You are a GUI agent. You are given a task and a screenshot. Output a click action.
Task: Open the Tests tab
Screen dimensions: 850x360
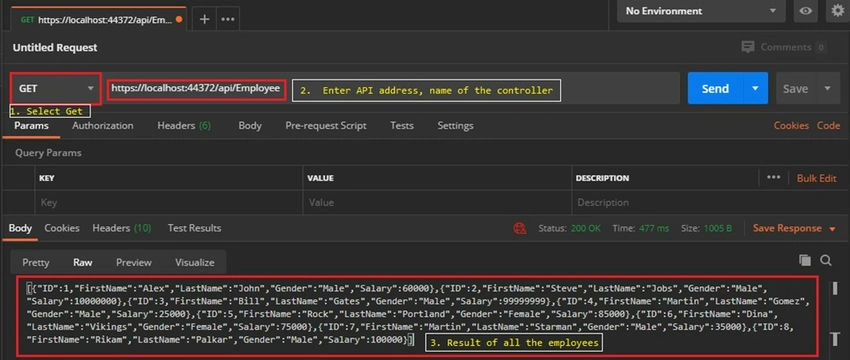(402, 126)
